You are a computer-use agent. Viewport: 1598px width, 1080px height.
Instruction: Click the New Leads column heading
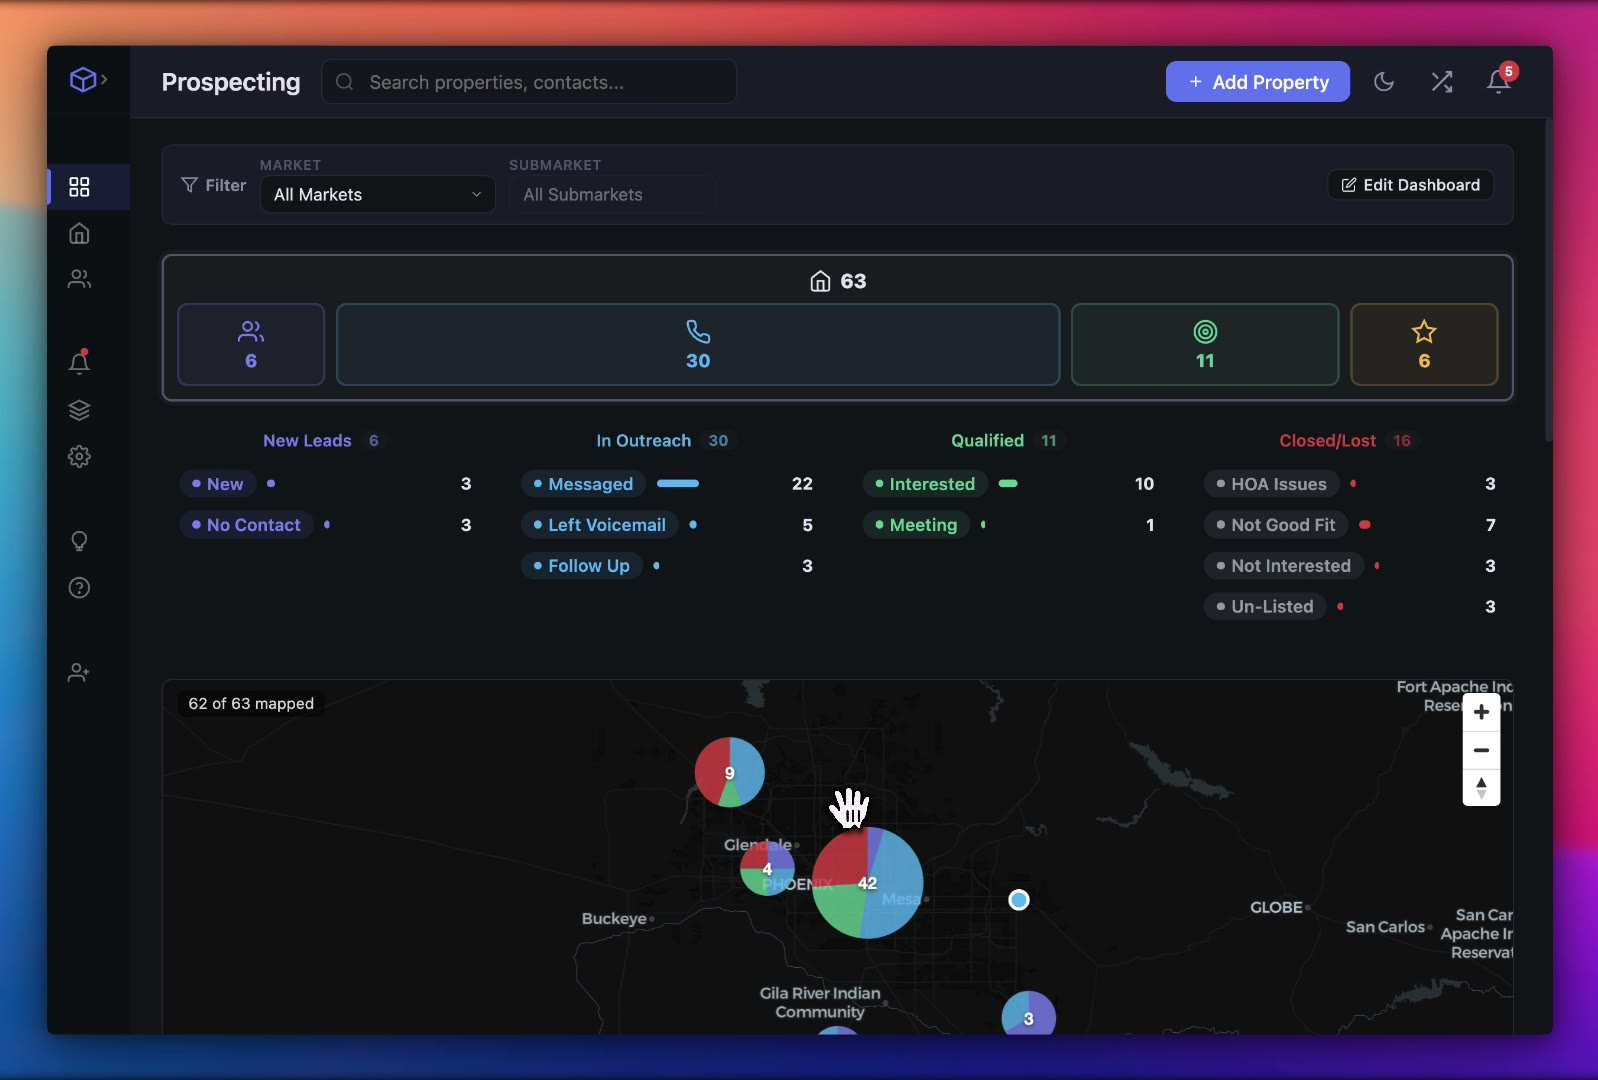(307, 440)
